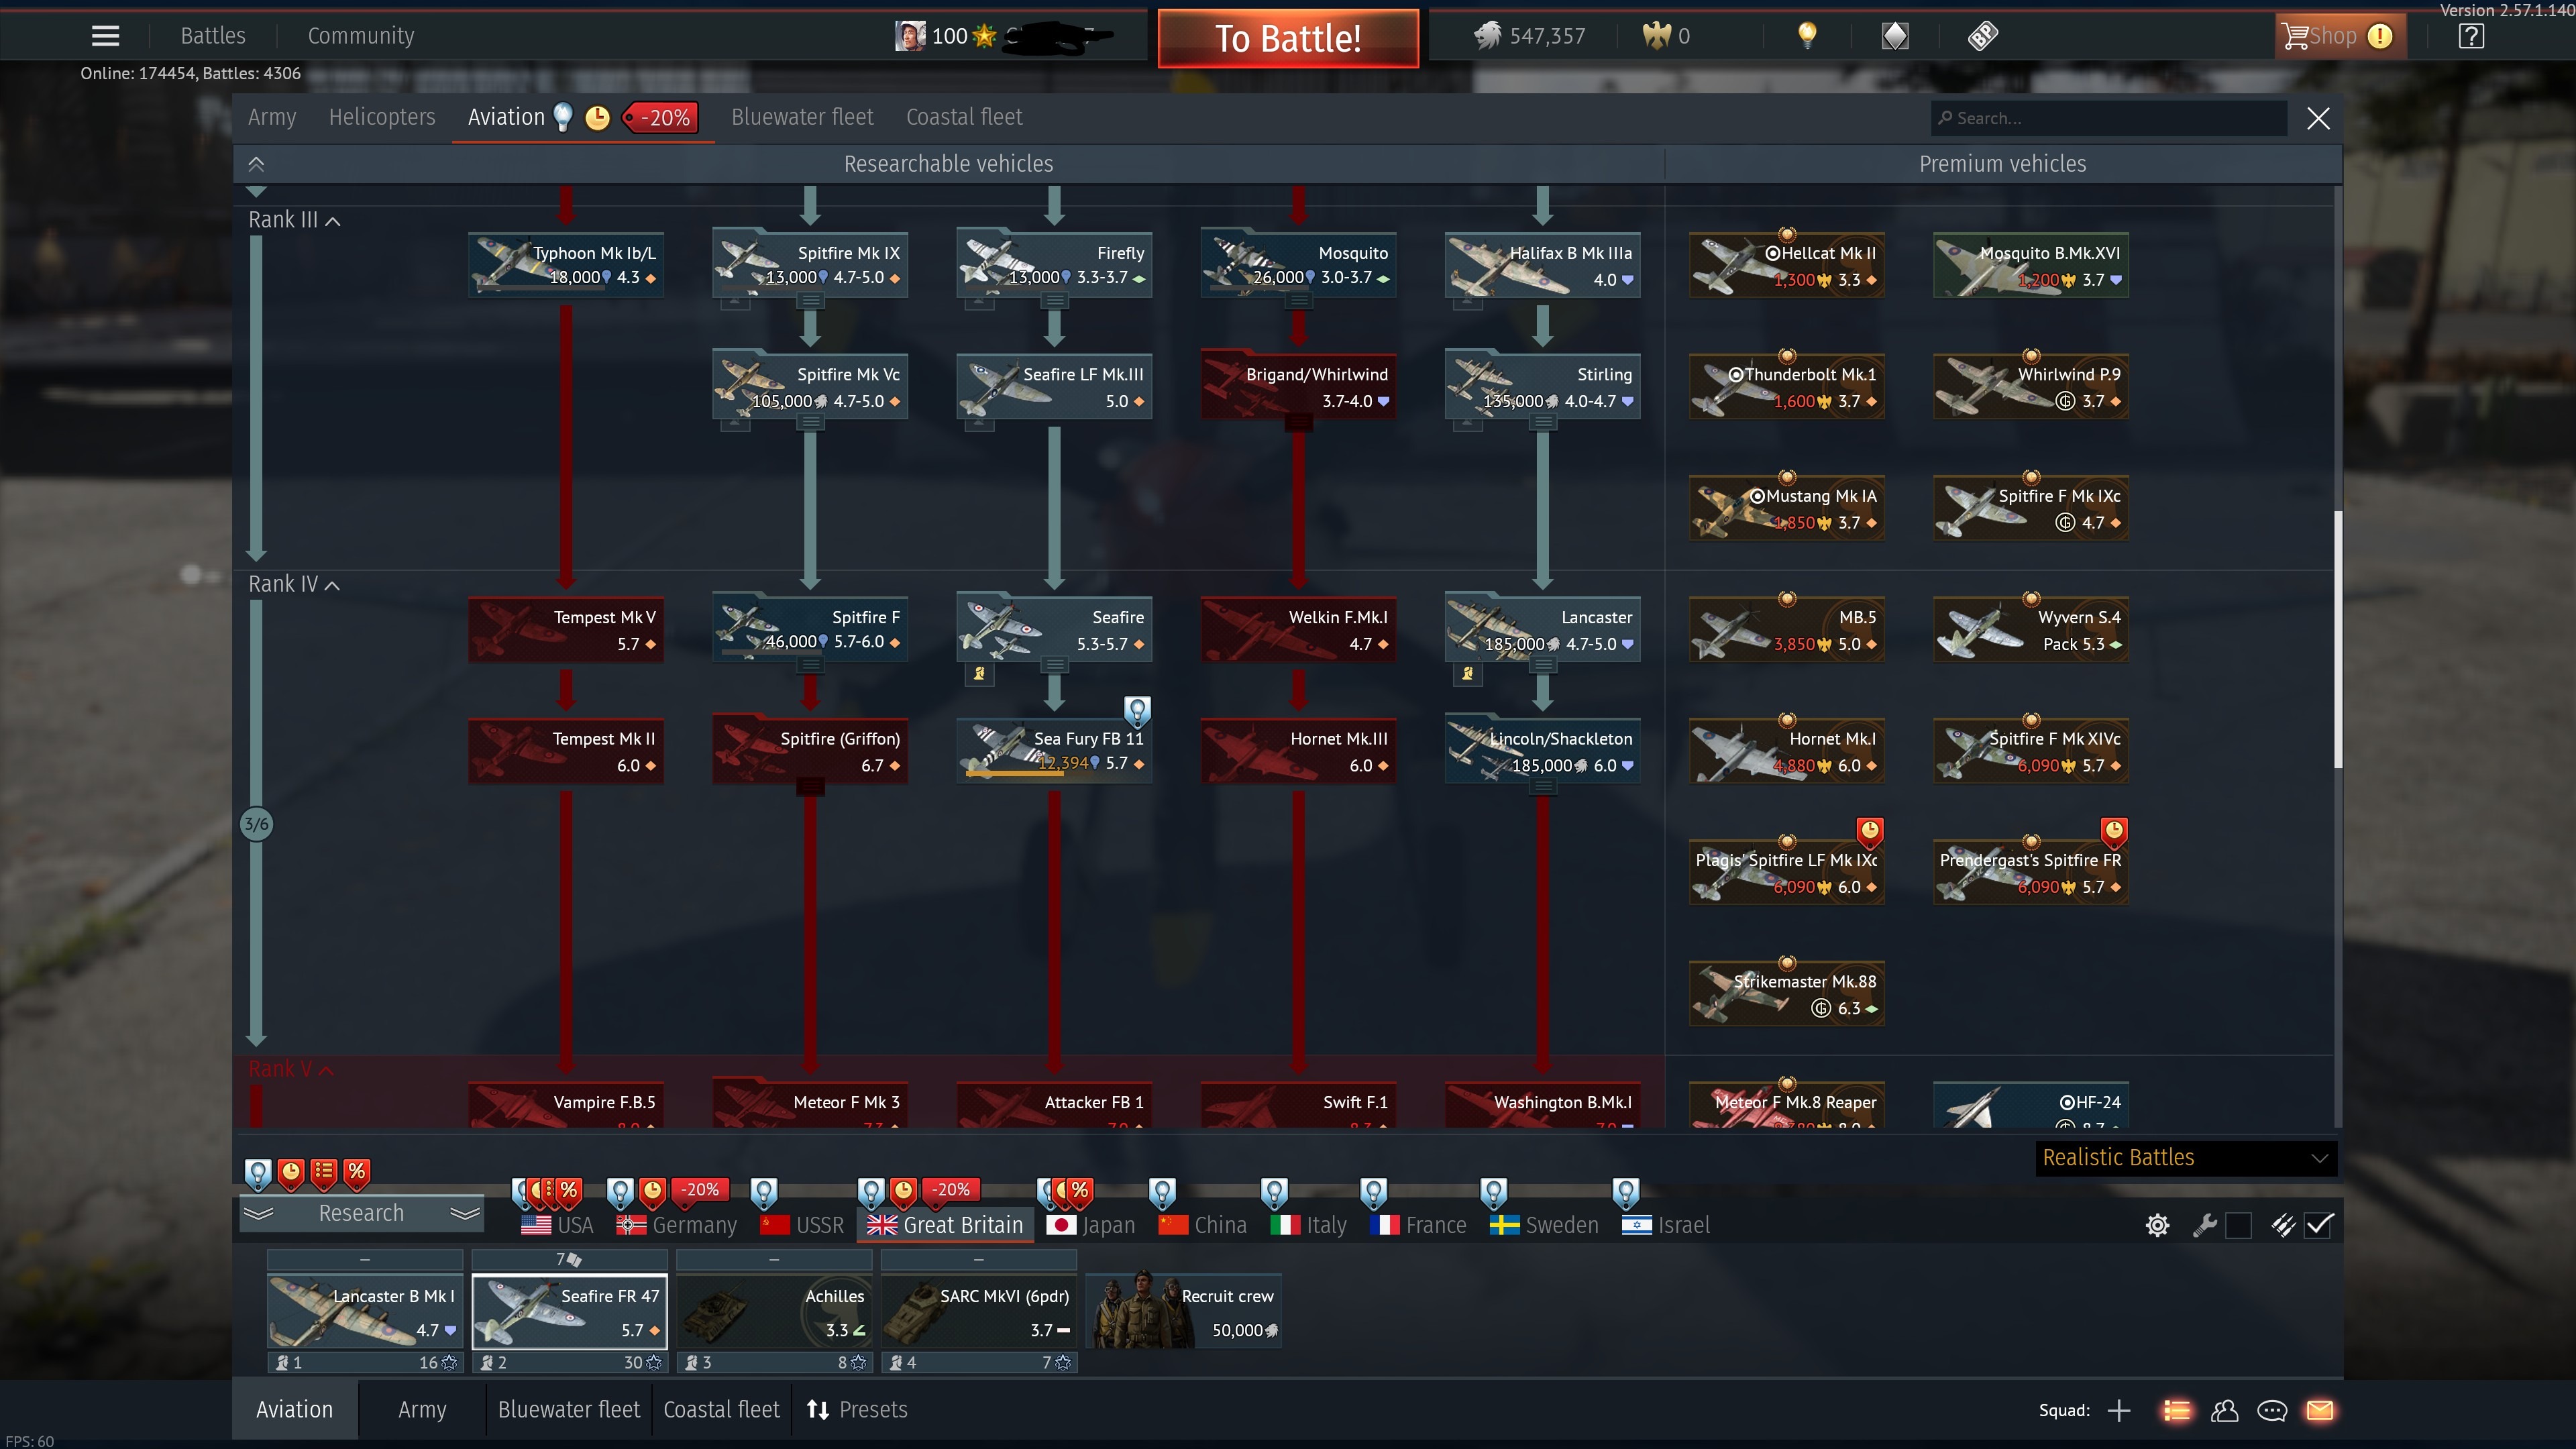Close the research tree window
Viewport: 2576px width, 1449px height.
point(2318,118)
